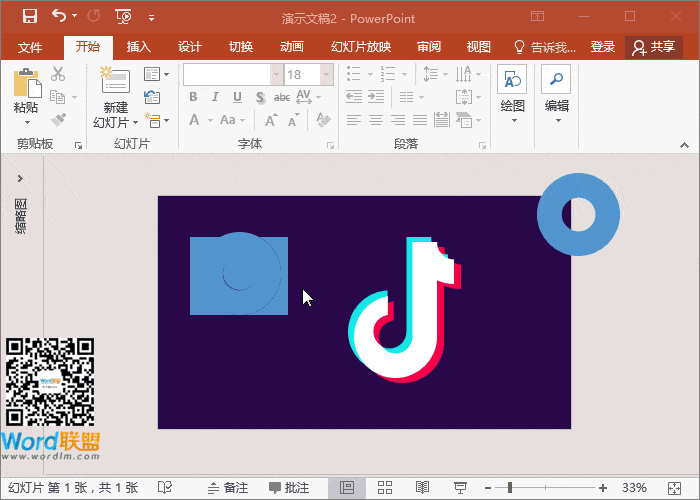Adjust the zoom slider handle
Screen dimensions: 700x500
point(510,488)
